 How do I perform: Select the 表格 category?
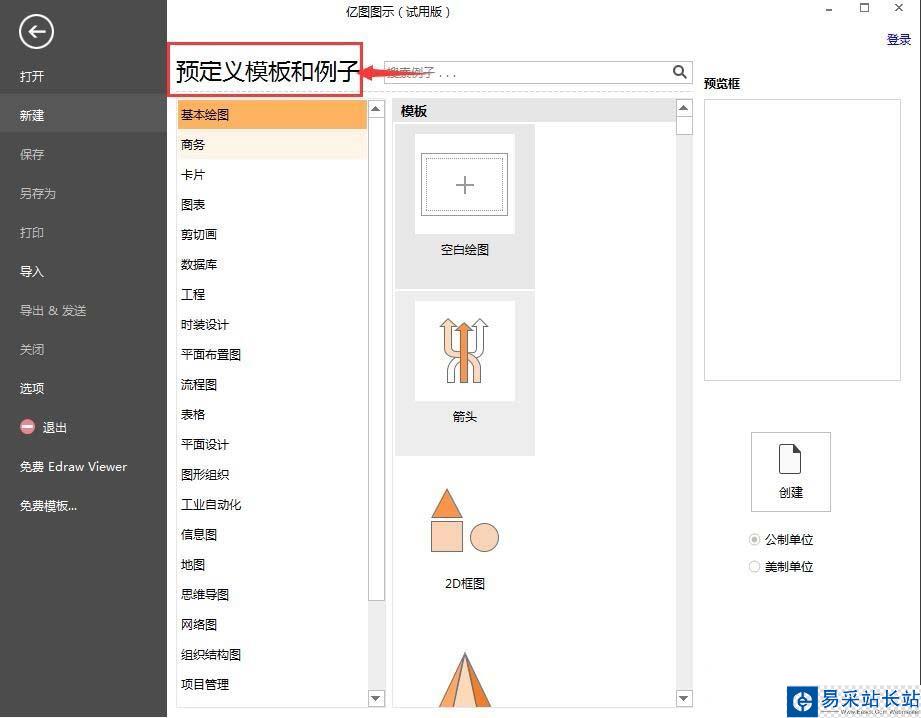click(273, 414)
